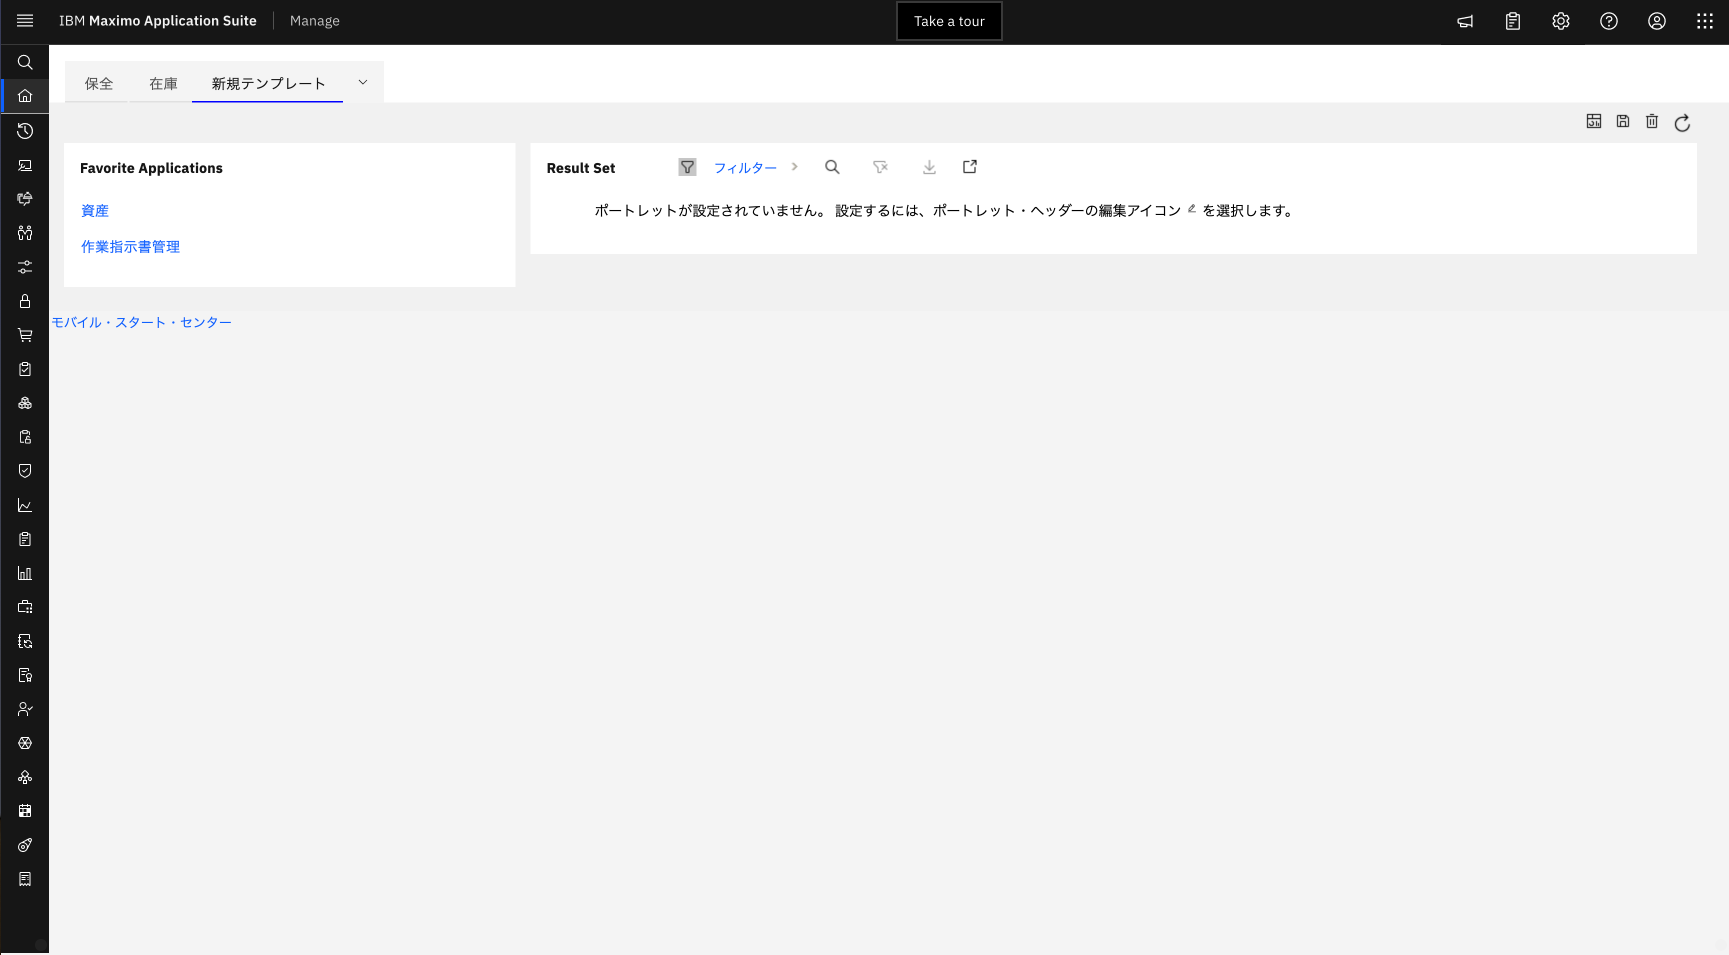Click the search magnifier in the left sidebar
1729x955 pixels.
25,62
